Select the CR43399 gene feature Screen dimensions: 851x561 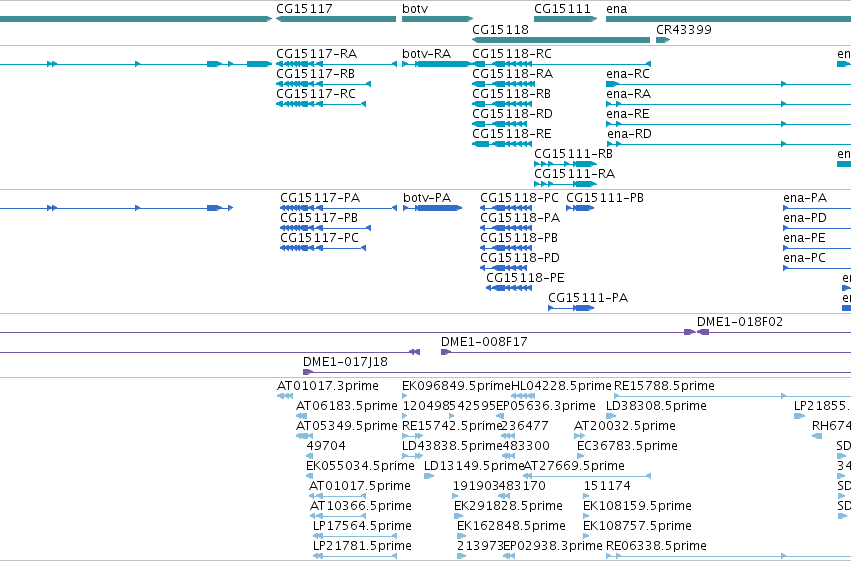point(663,40)
